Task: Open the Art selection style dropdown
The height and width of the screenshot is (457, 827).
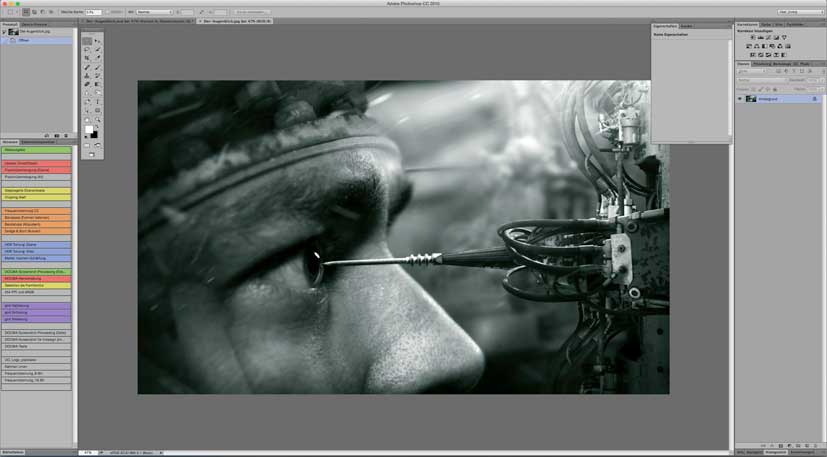Action: pos(155,12)
